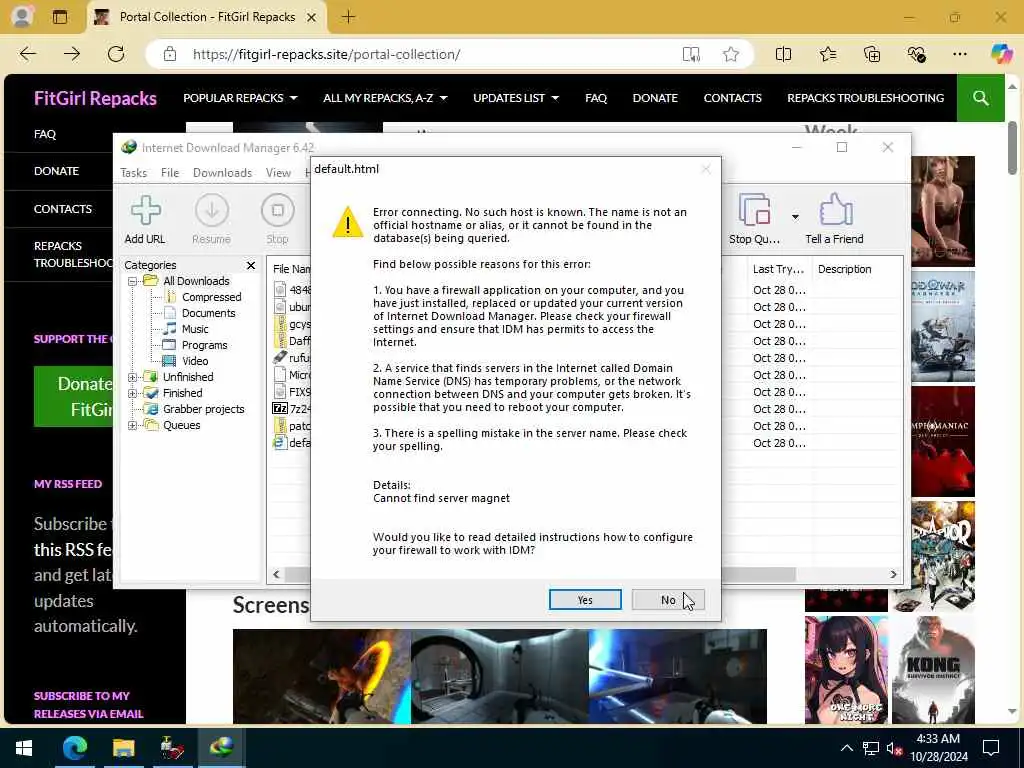The width and height of the screenshot is (1024, 768).
Task: Click No in the default.html error dialog
Action: (667, 600)
